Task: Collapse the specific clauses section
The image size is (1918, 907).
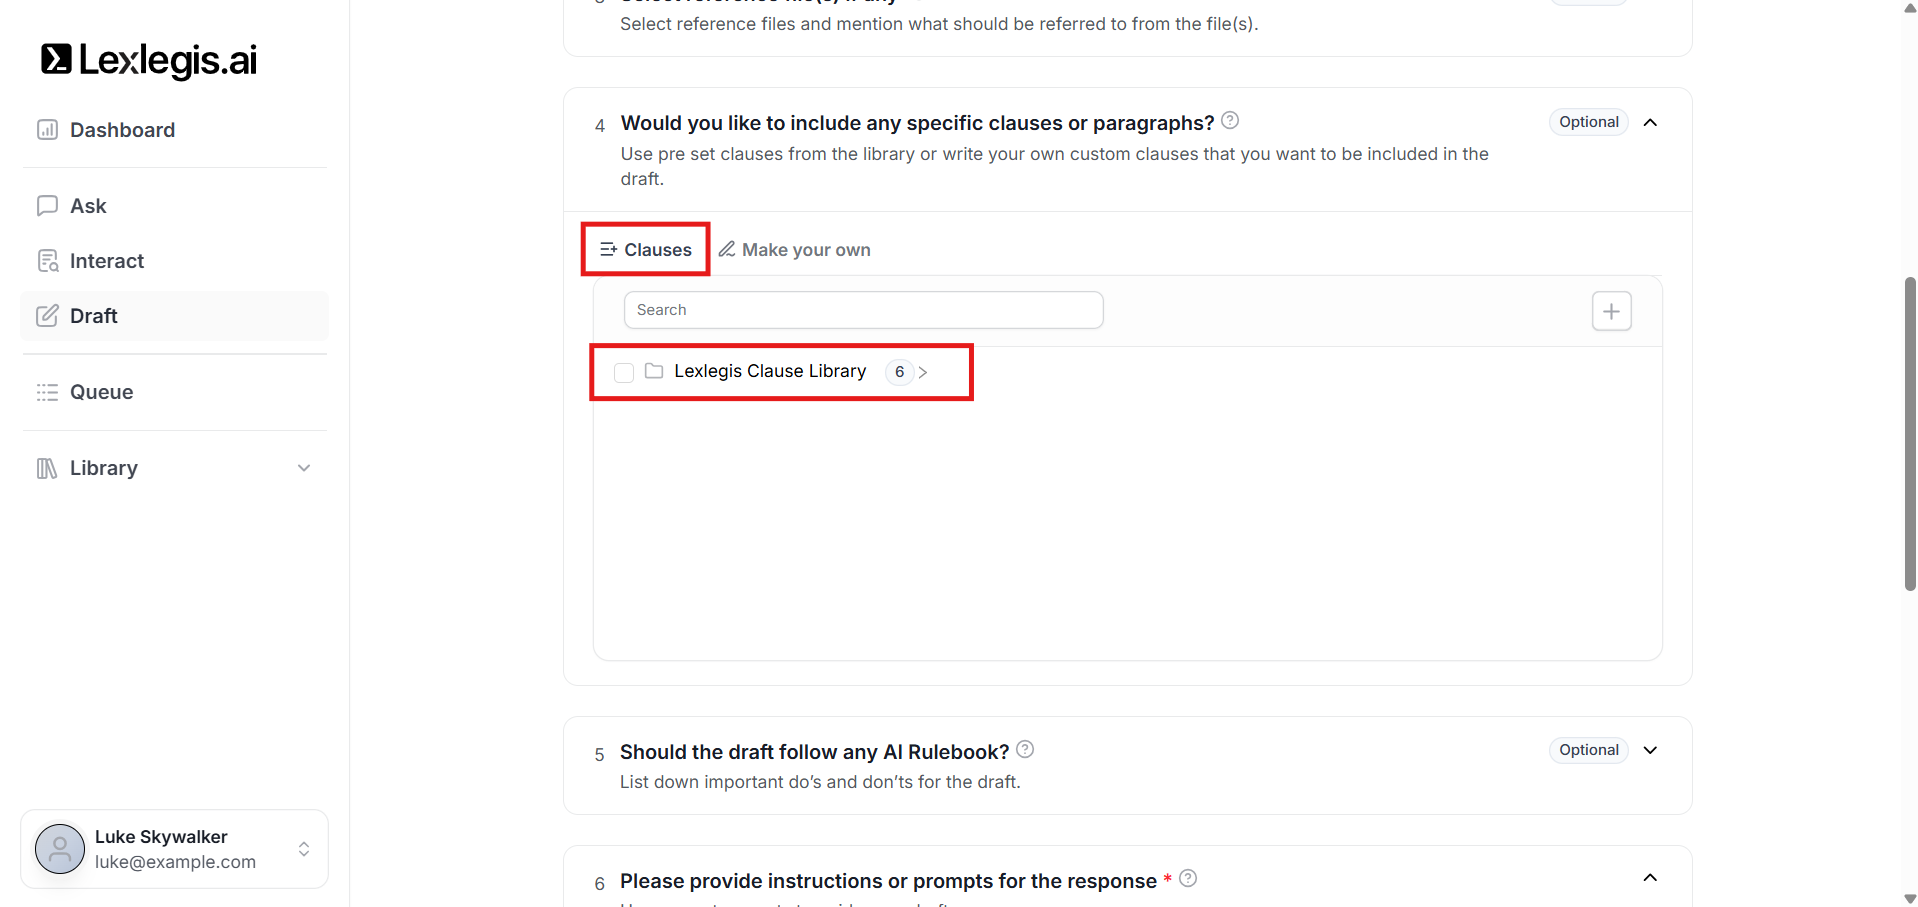Action: 1650,122
